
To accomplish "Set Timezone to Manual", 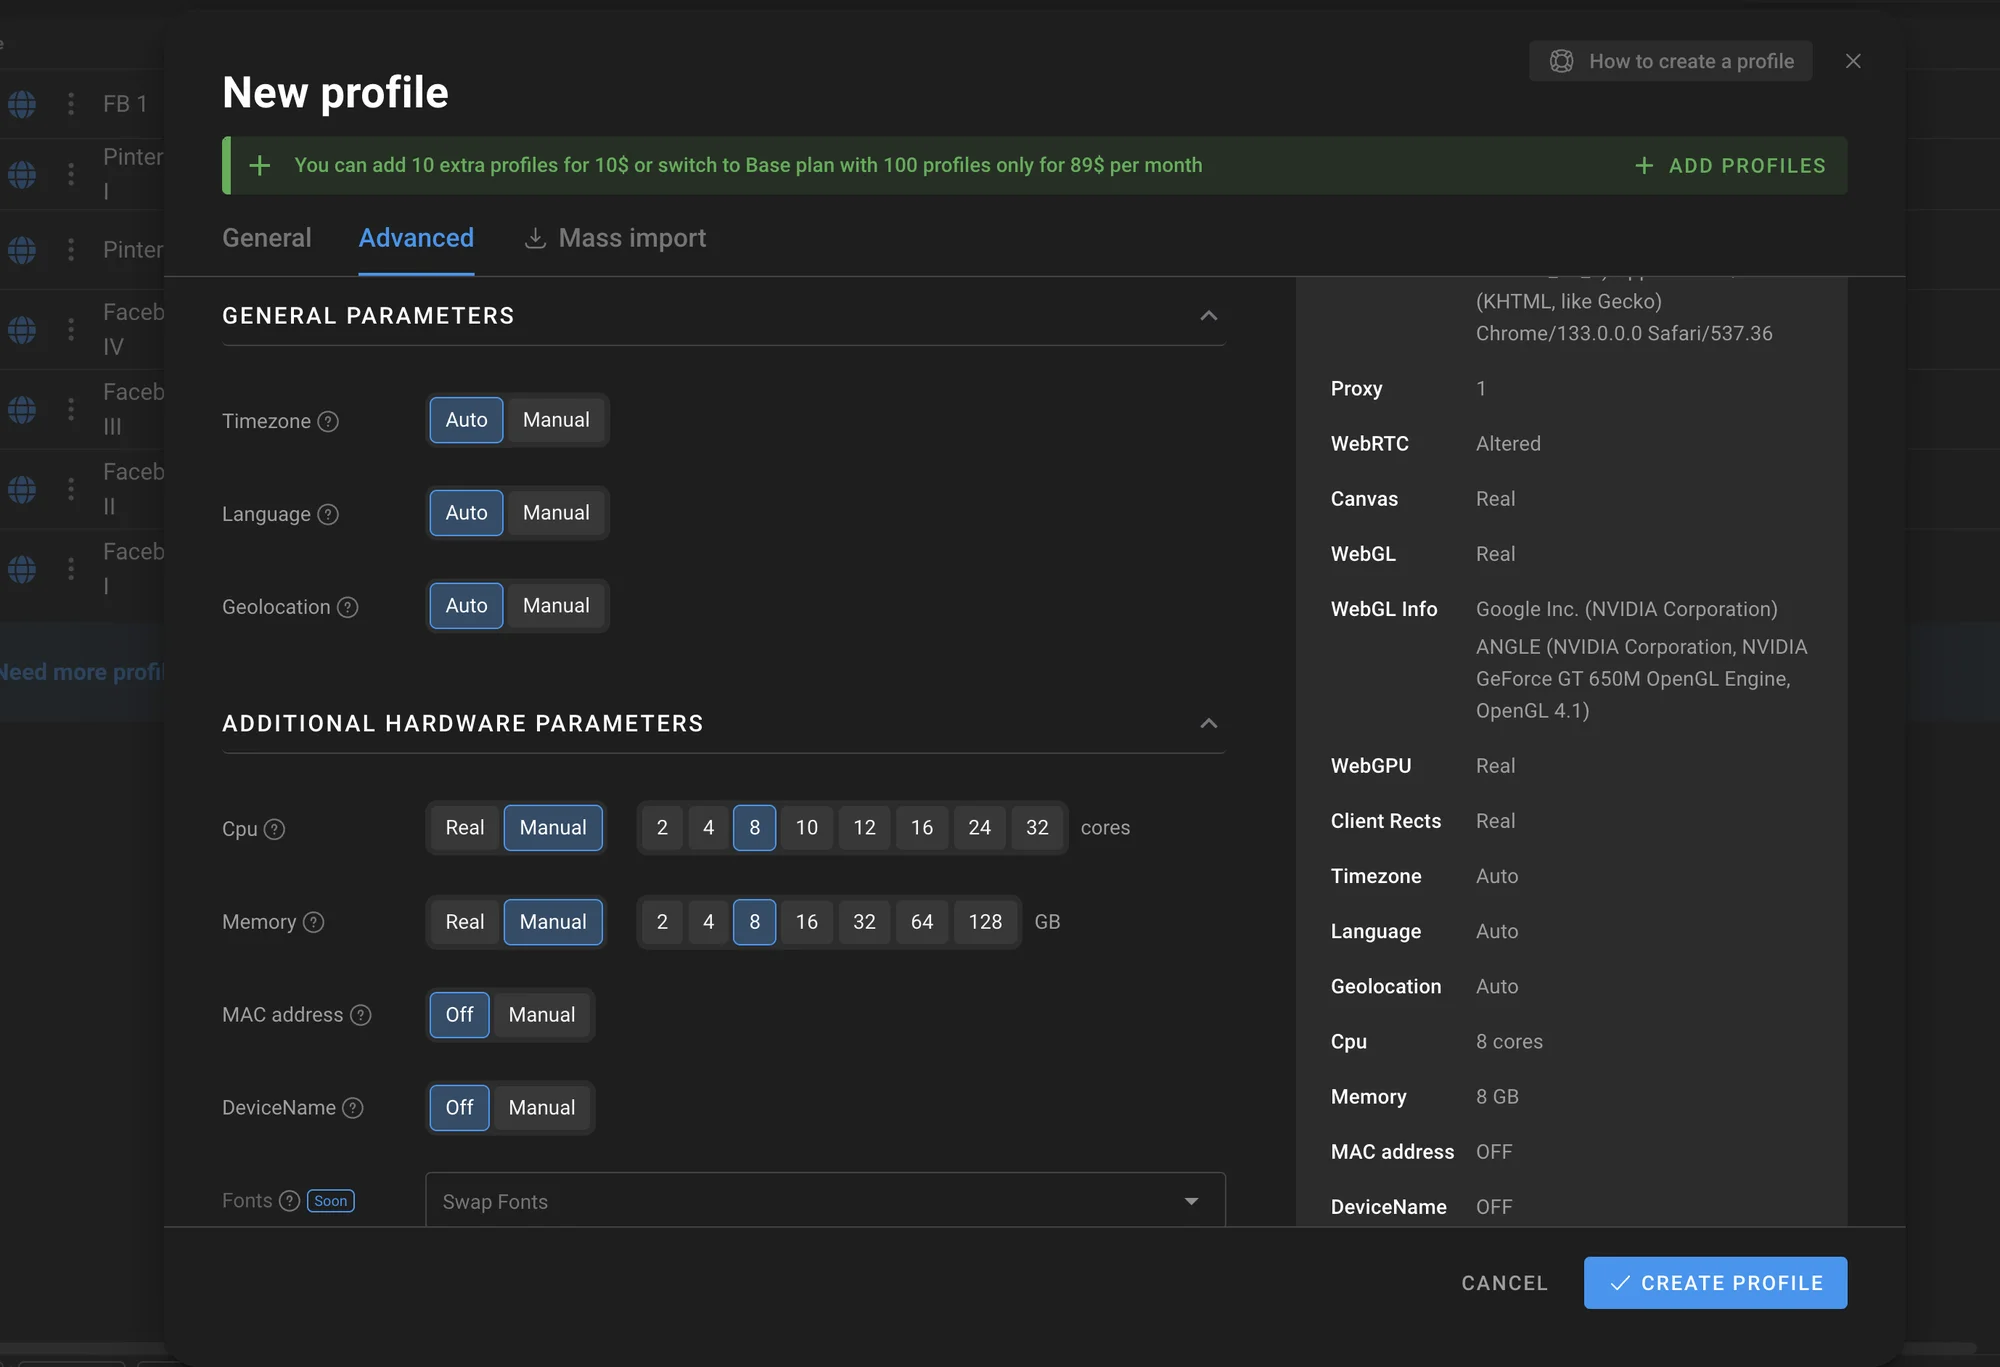I will click(x=556, y=420).
